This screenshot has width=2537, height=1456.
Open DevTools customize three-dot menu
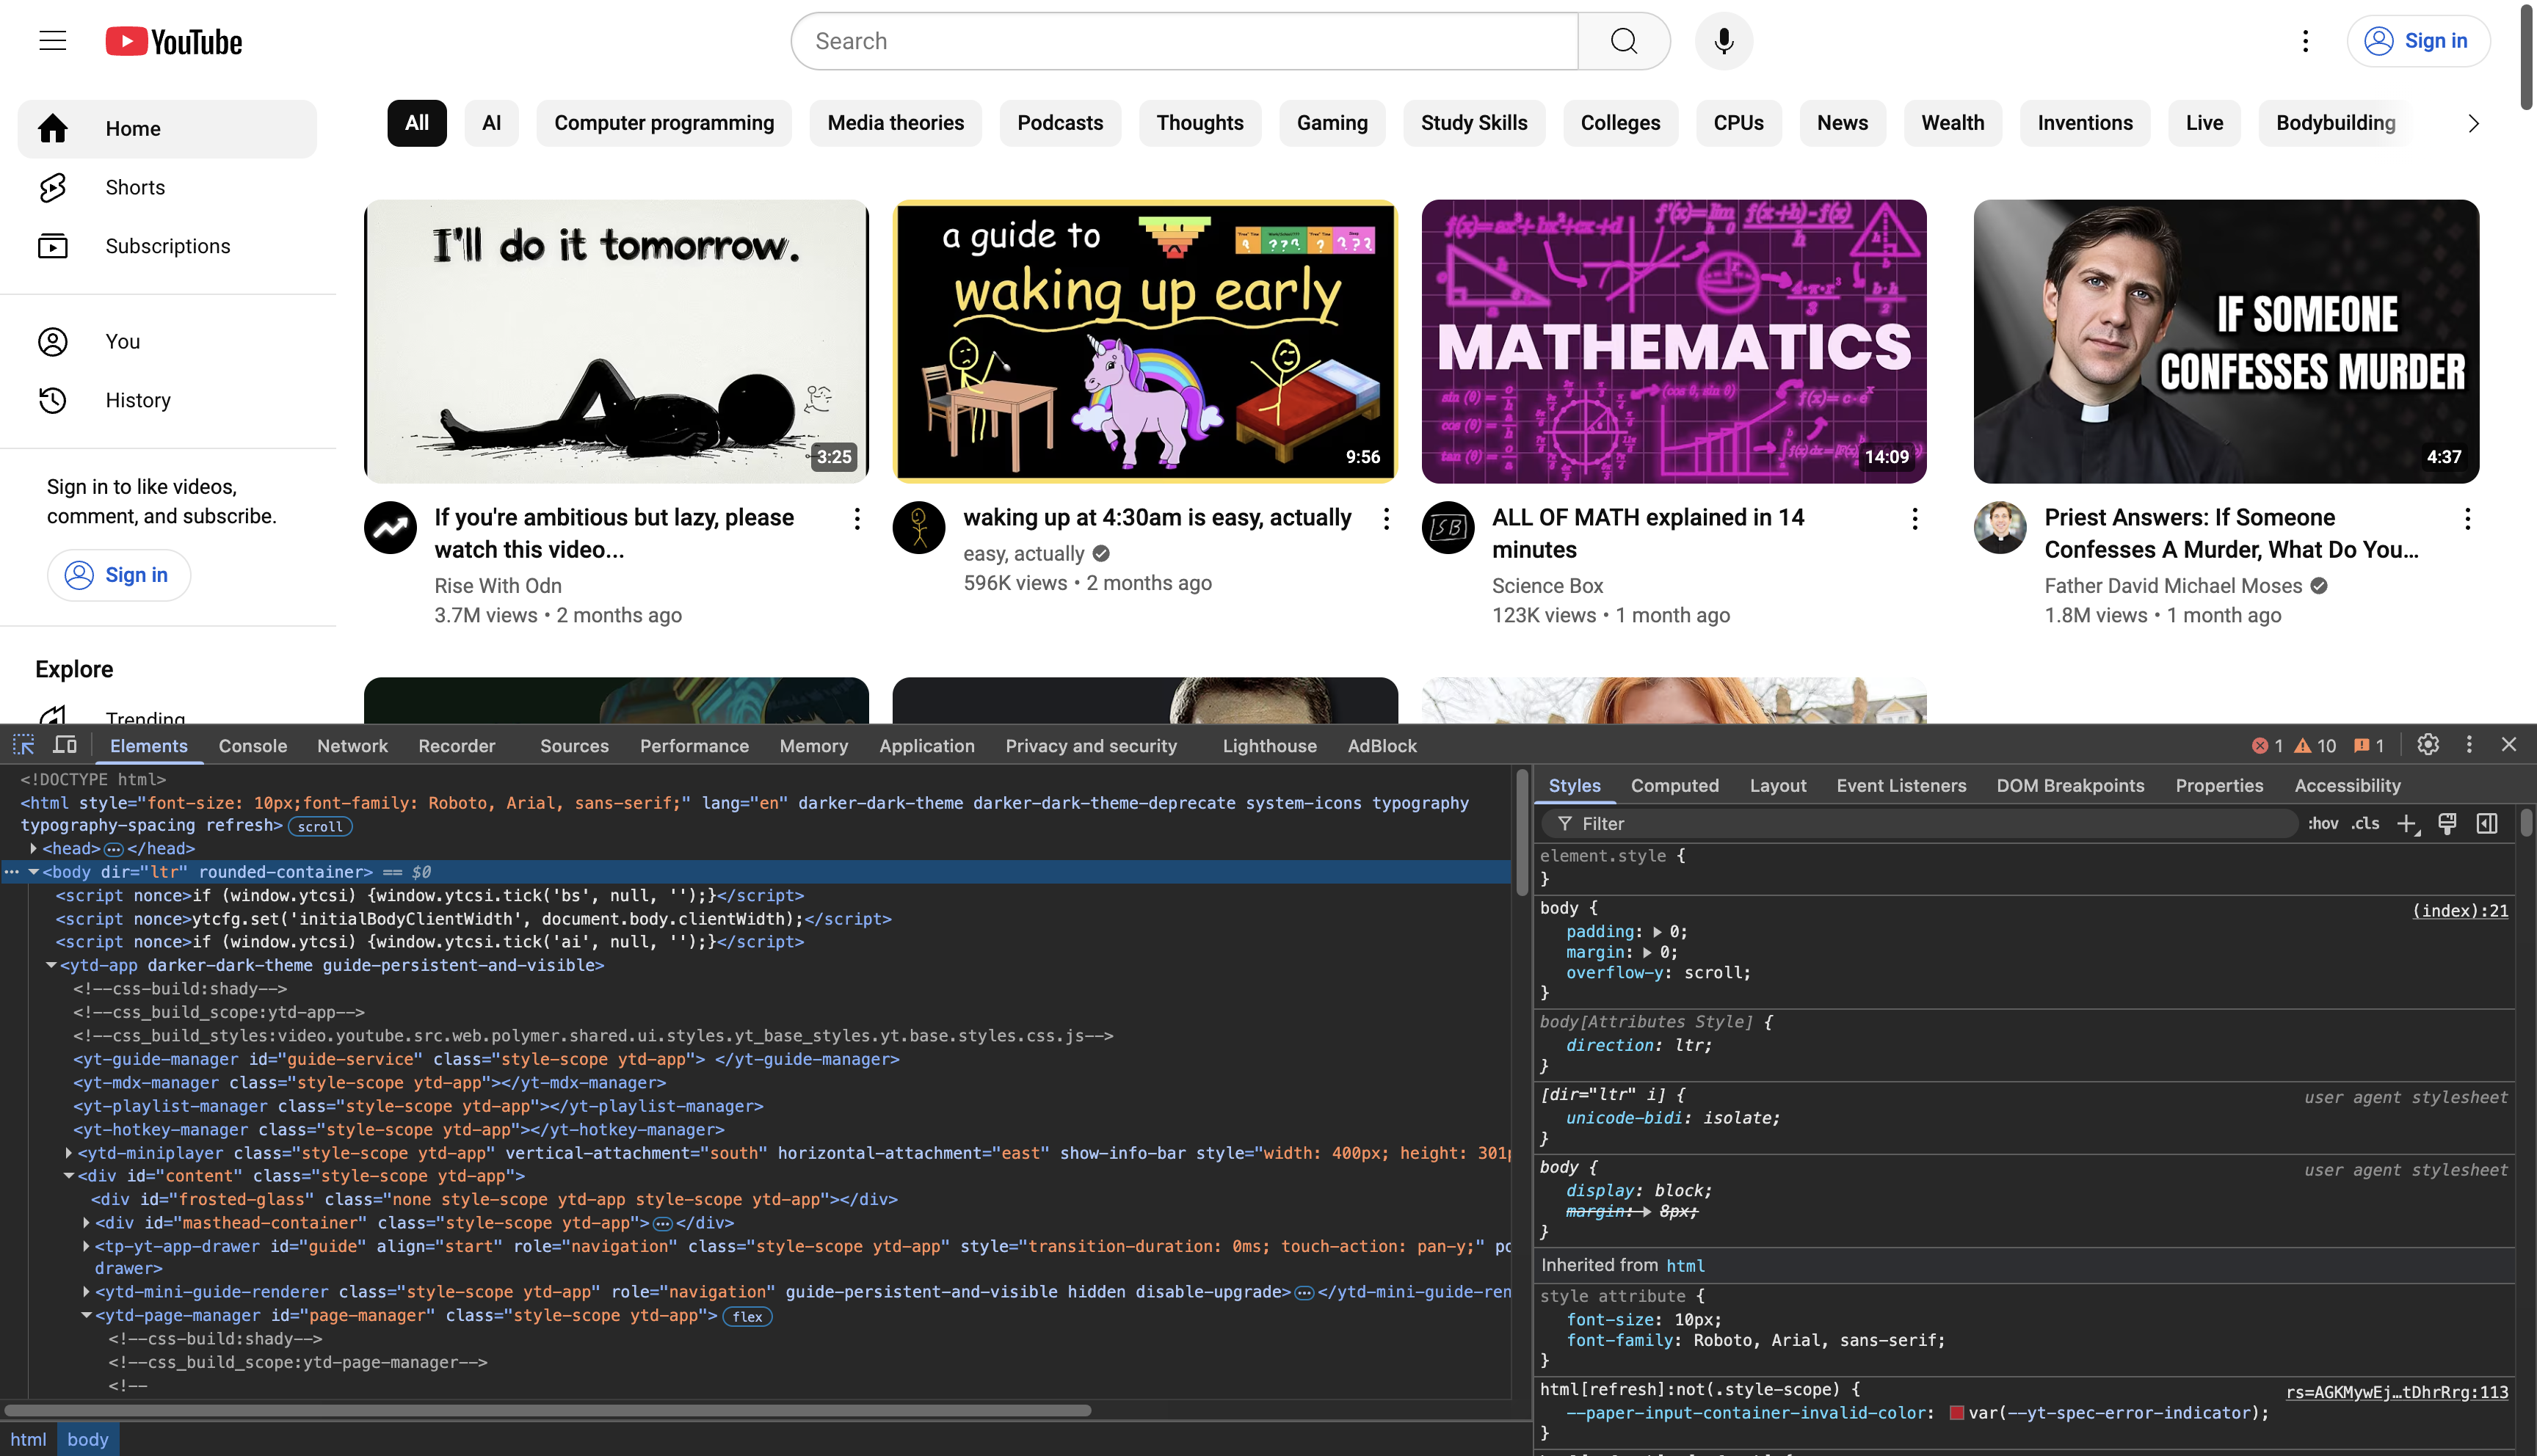pyautogui.click(x=2469, y=745)
